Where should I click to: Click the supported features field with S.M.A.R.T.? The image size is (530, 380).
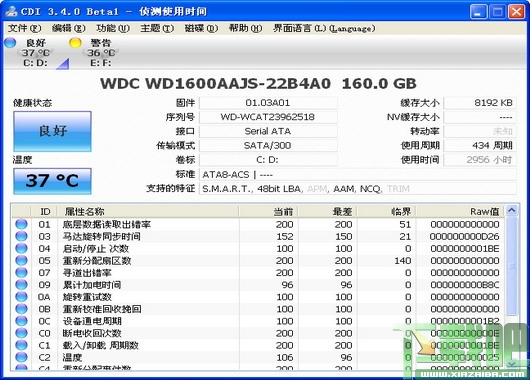point(358,189)
